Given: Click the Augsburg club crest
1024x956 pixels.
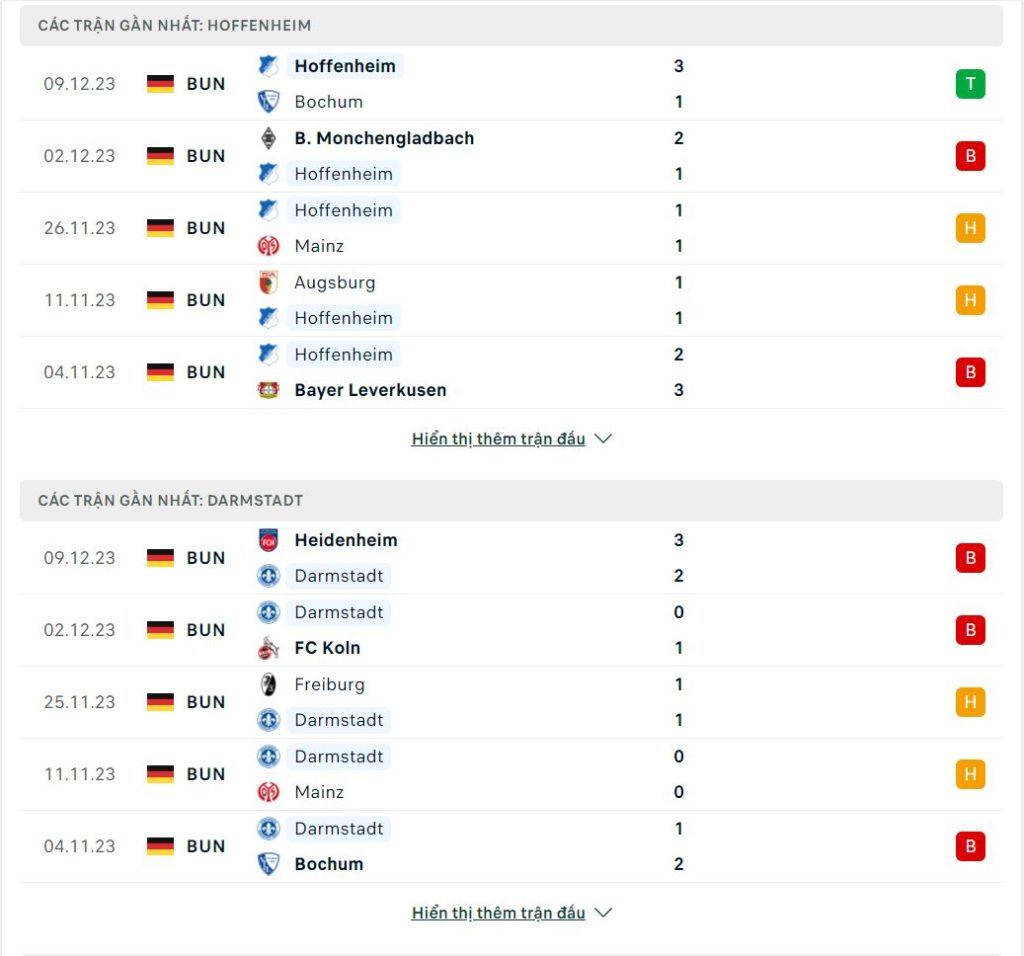Looking at the screenshot, I should (268, 283).
